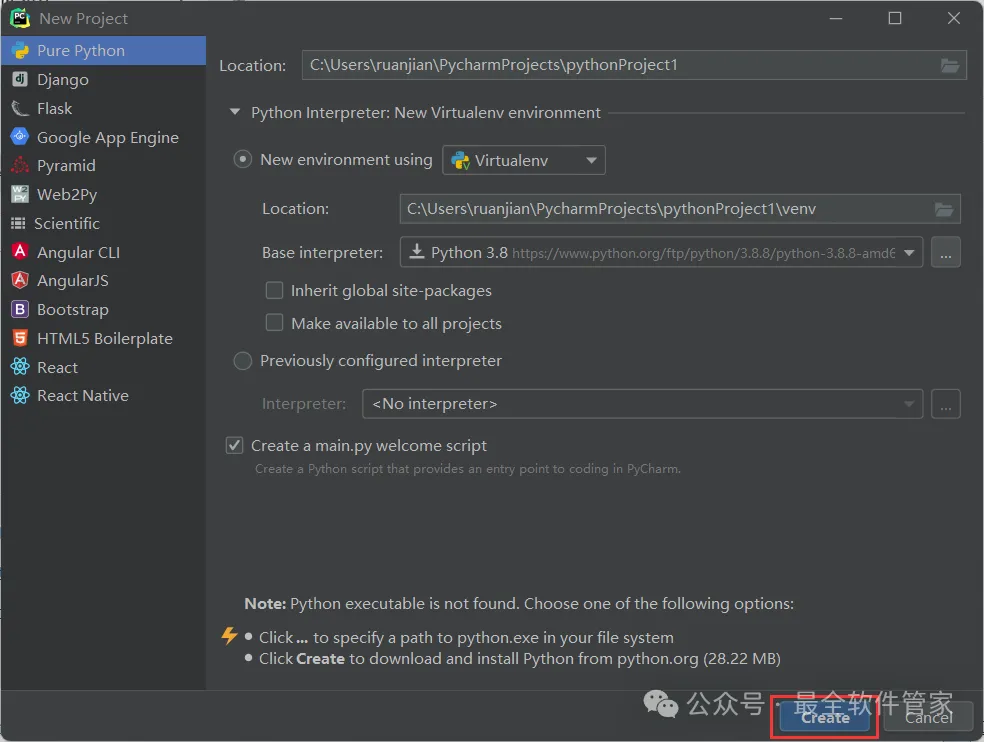Screen dimensions: 984x742
Task: Click the Scientific grid icon
Action: tap(18, 223)
